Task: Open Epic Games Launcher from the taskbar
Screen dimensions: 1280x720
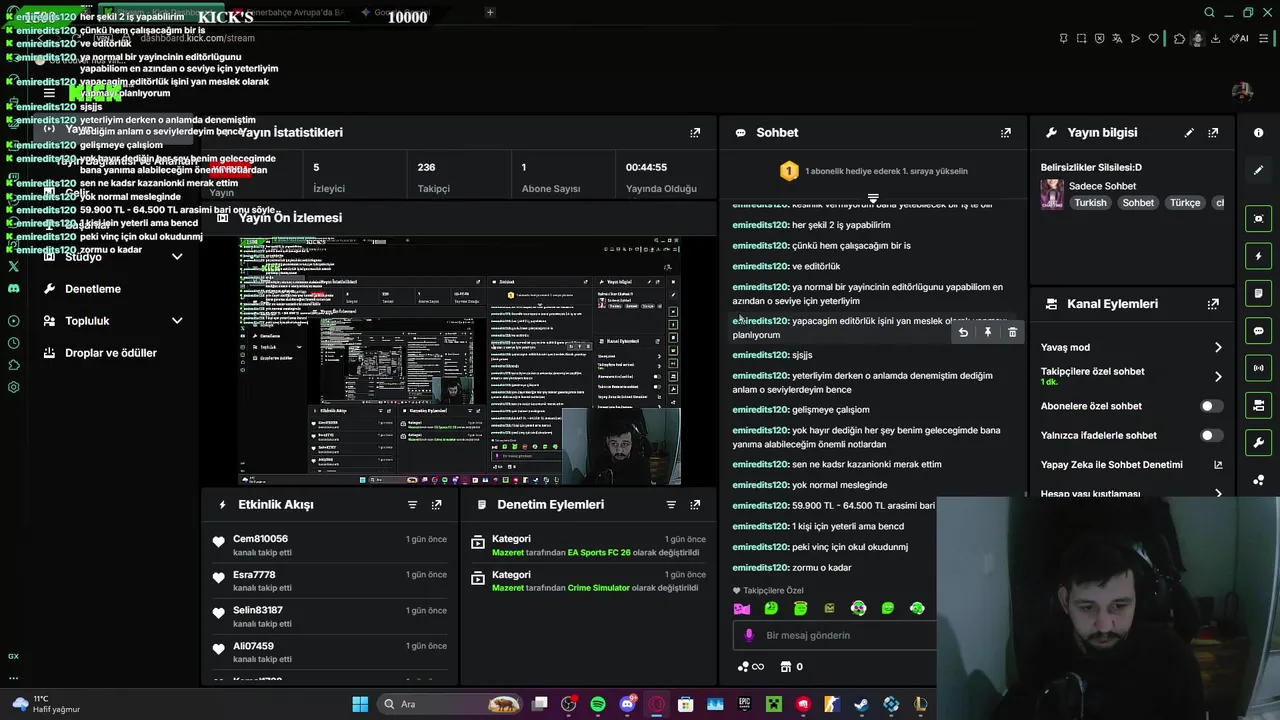Action: (744, 704)
